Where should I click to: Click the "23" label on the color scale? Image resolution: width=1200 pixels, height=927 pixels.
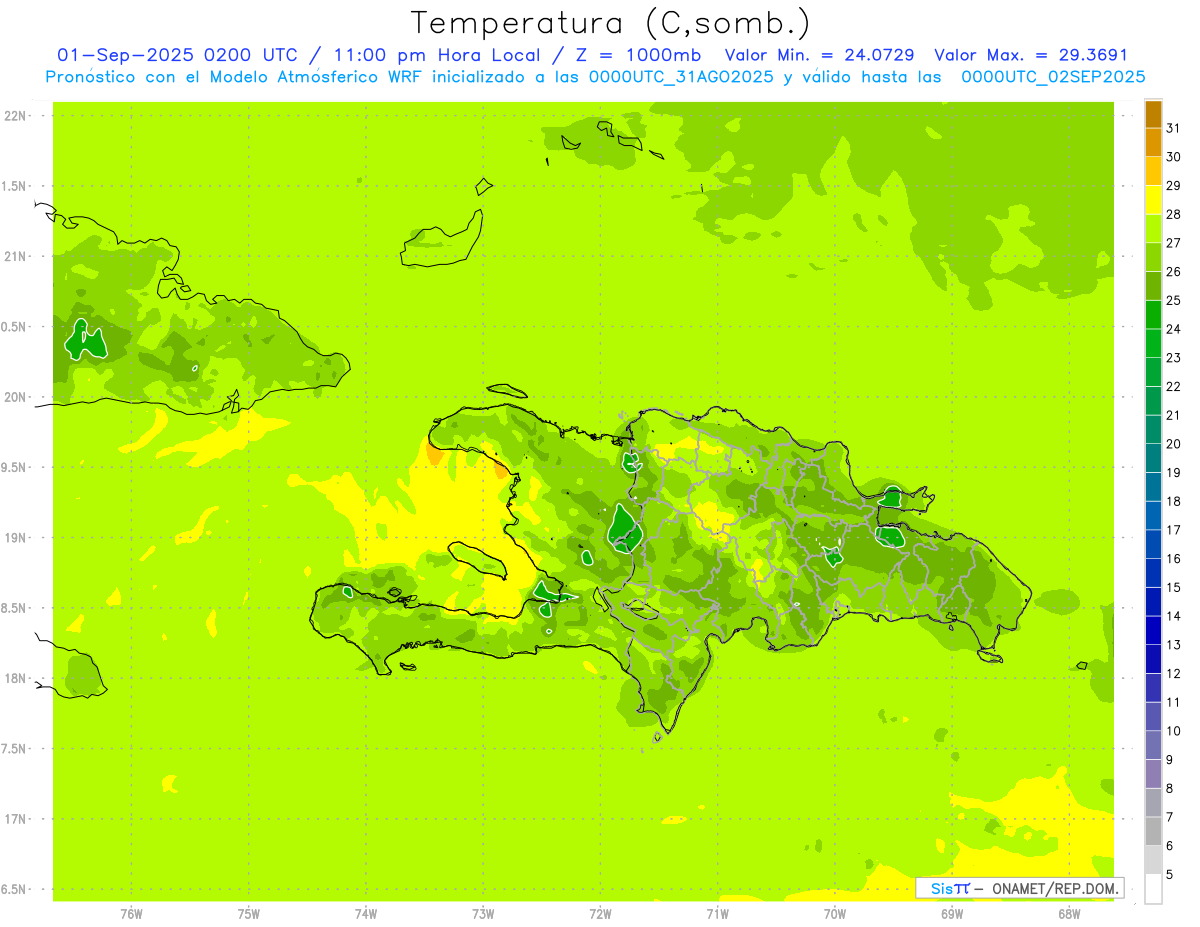pos(1174,358)
